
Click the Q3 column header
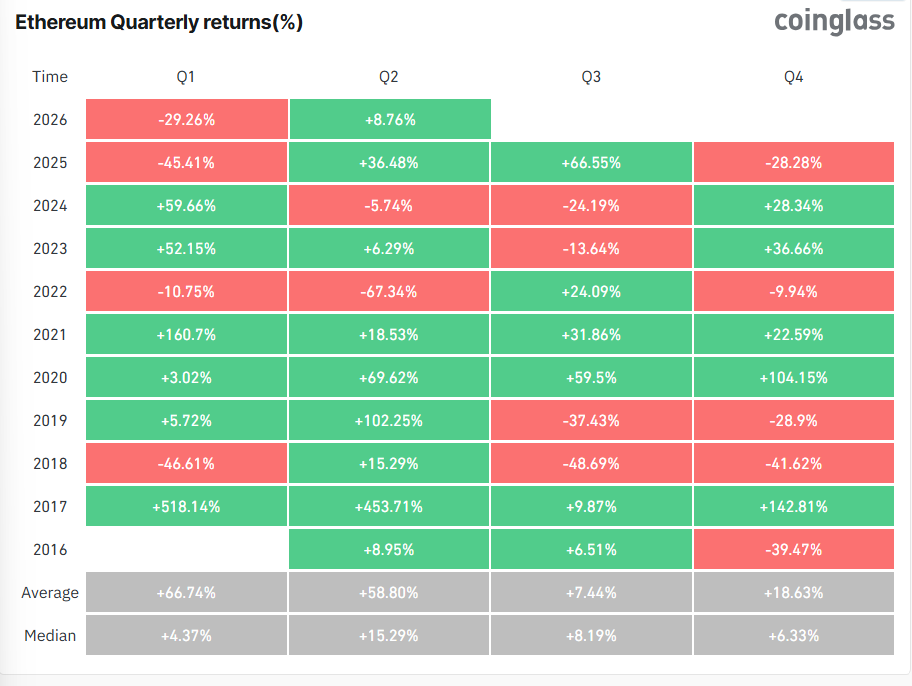tap(591, 77)
